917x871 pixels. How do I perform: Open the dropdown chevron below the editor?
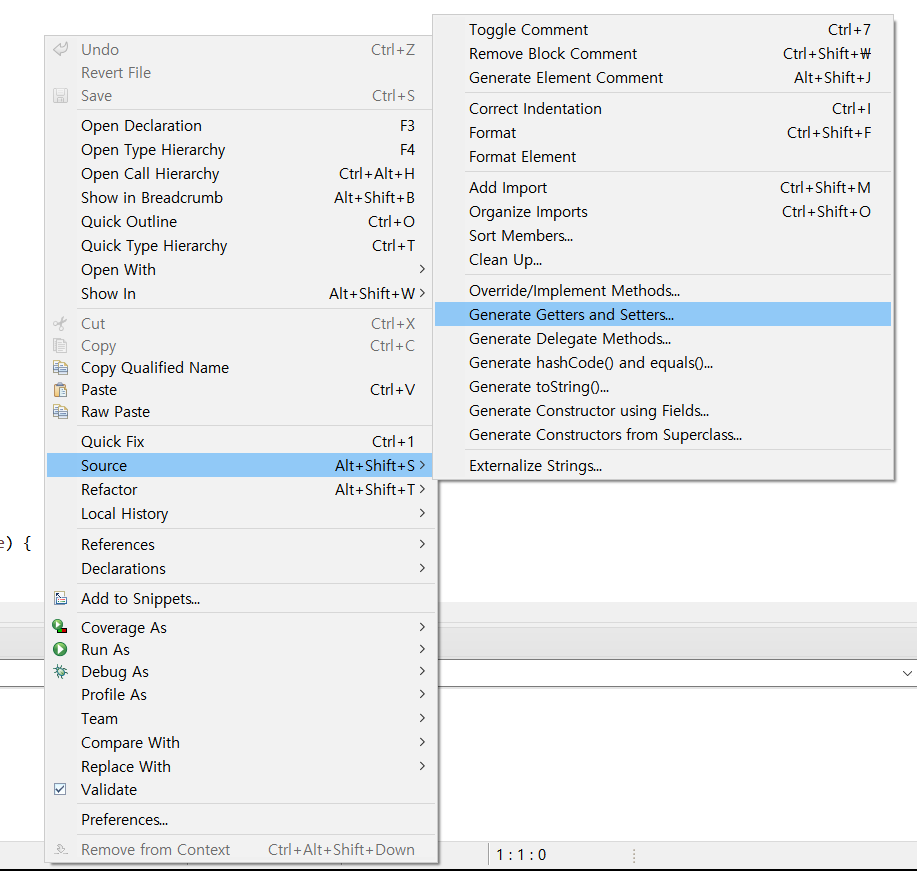(907, 673)
